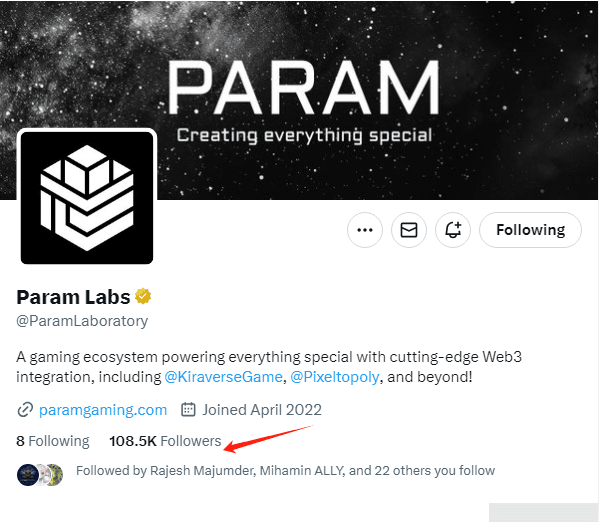Viewport: 601px width, 522px height.
Task: Click the Joined April 2022 text
Action: pyautogui.click(x=262, y=410)
